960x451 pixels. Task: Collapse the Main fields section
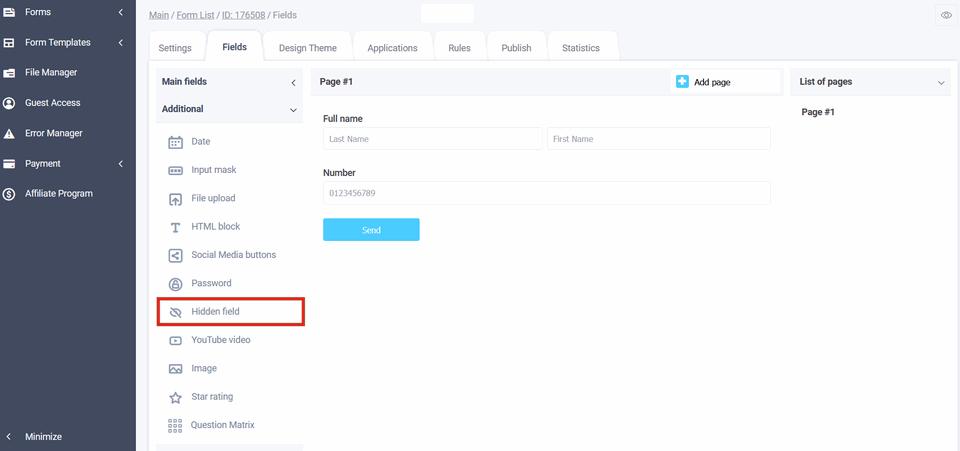[293, 82]
